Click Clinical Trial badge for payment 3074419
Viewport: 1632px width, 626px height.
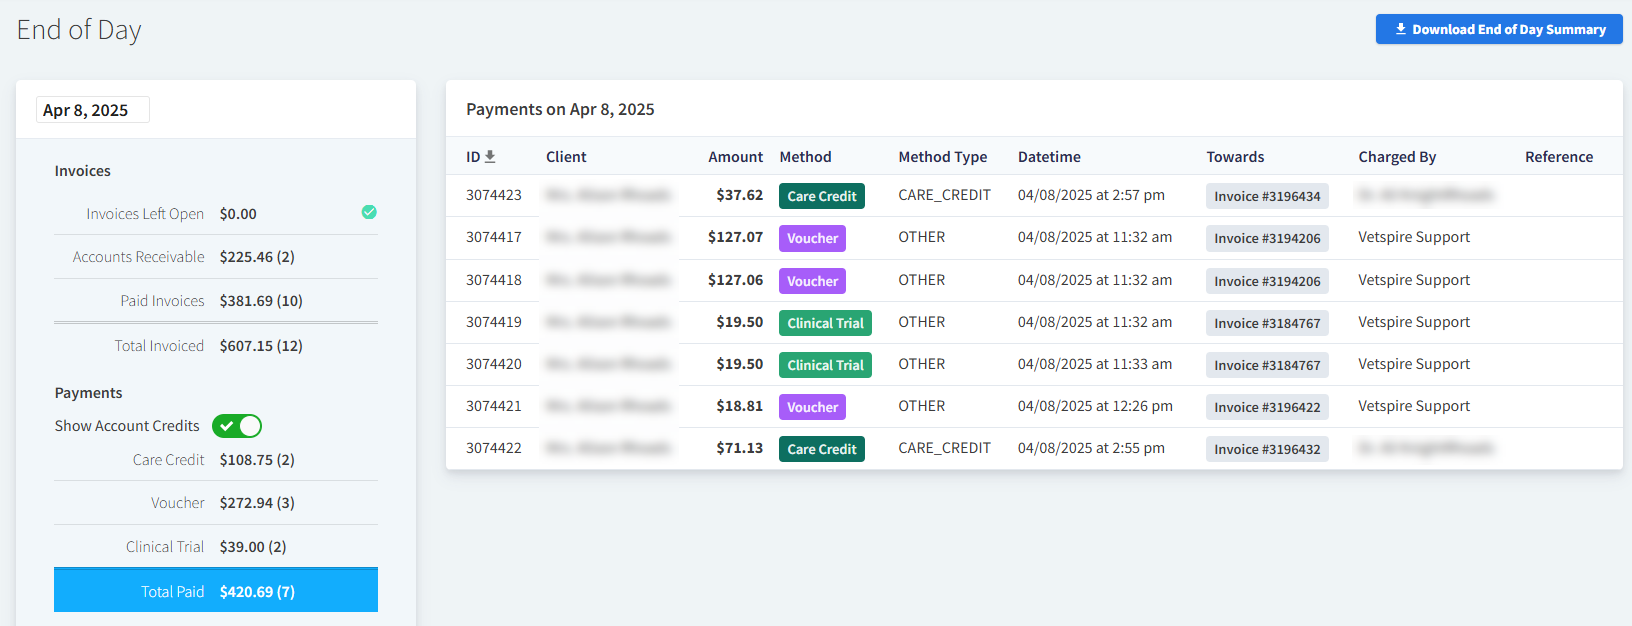click(x=825, y=323)
